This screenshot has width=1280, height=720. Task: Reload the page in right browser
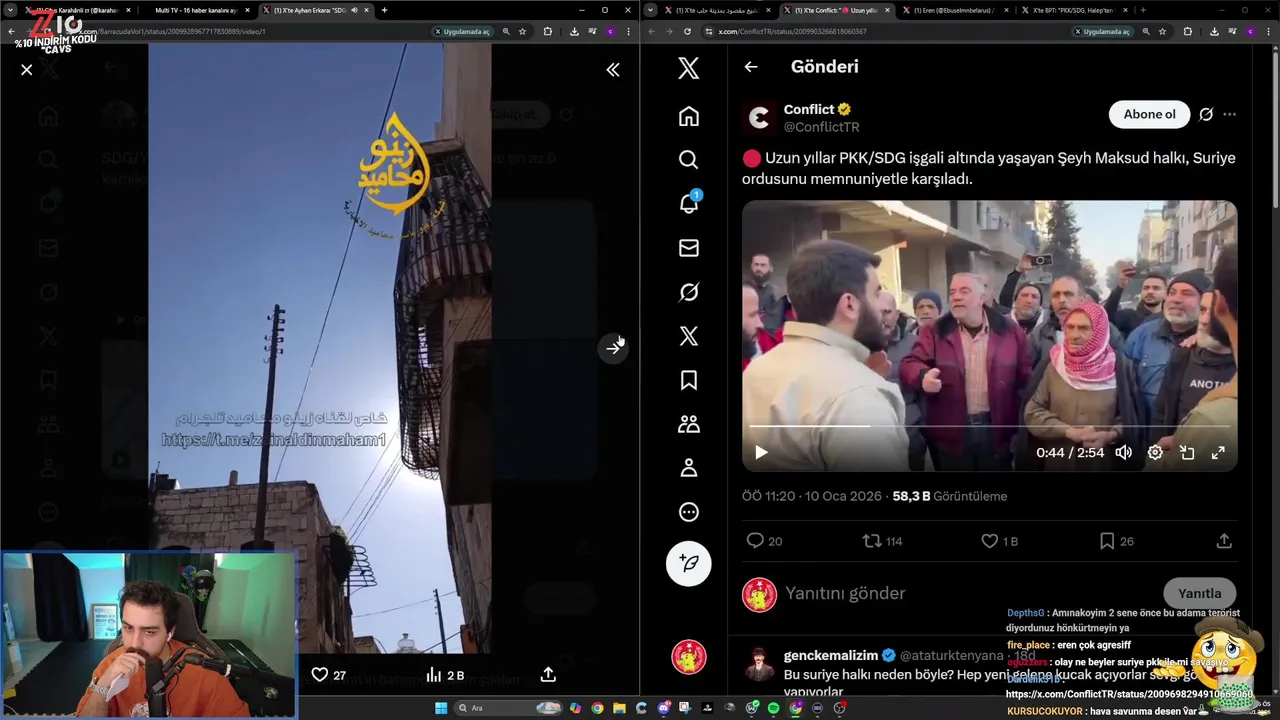687,31
